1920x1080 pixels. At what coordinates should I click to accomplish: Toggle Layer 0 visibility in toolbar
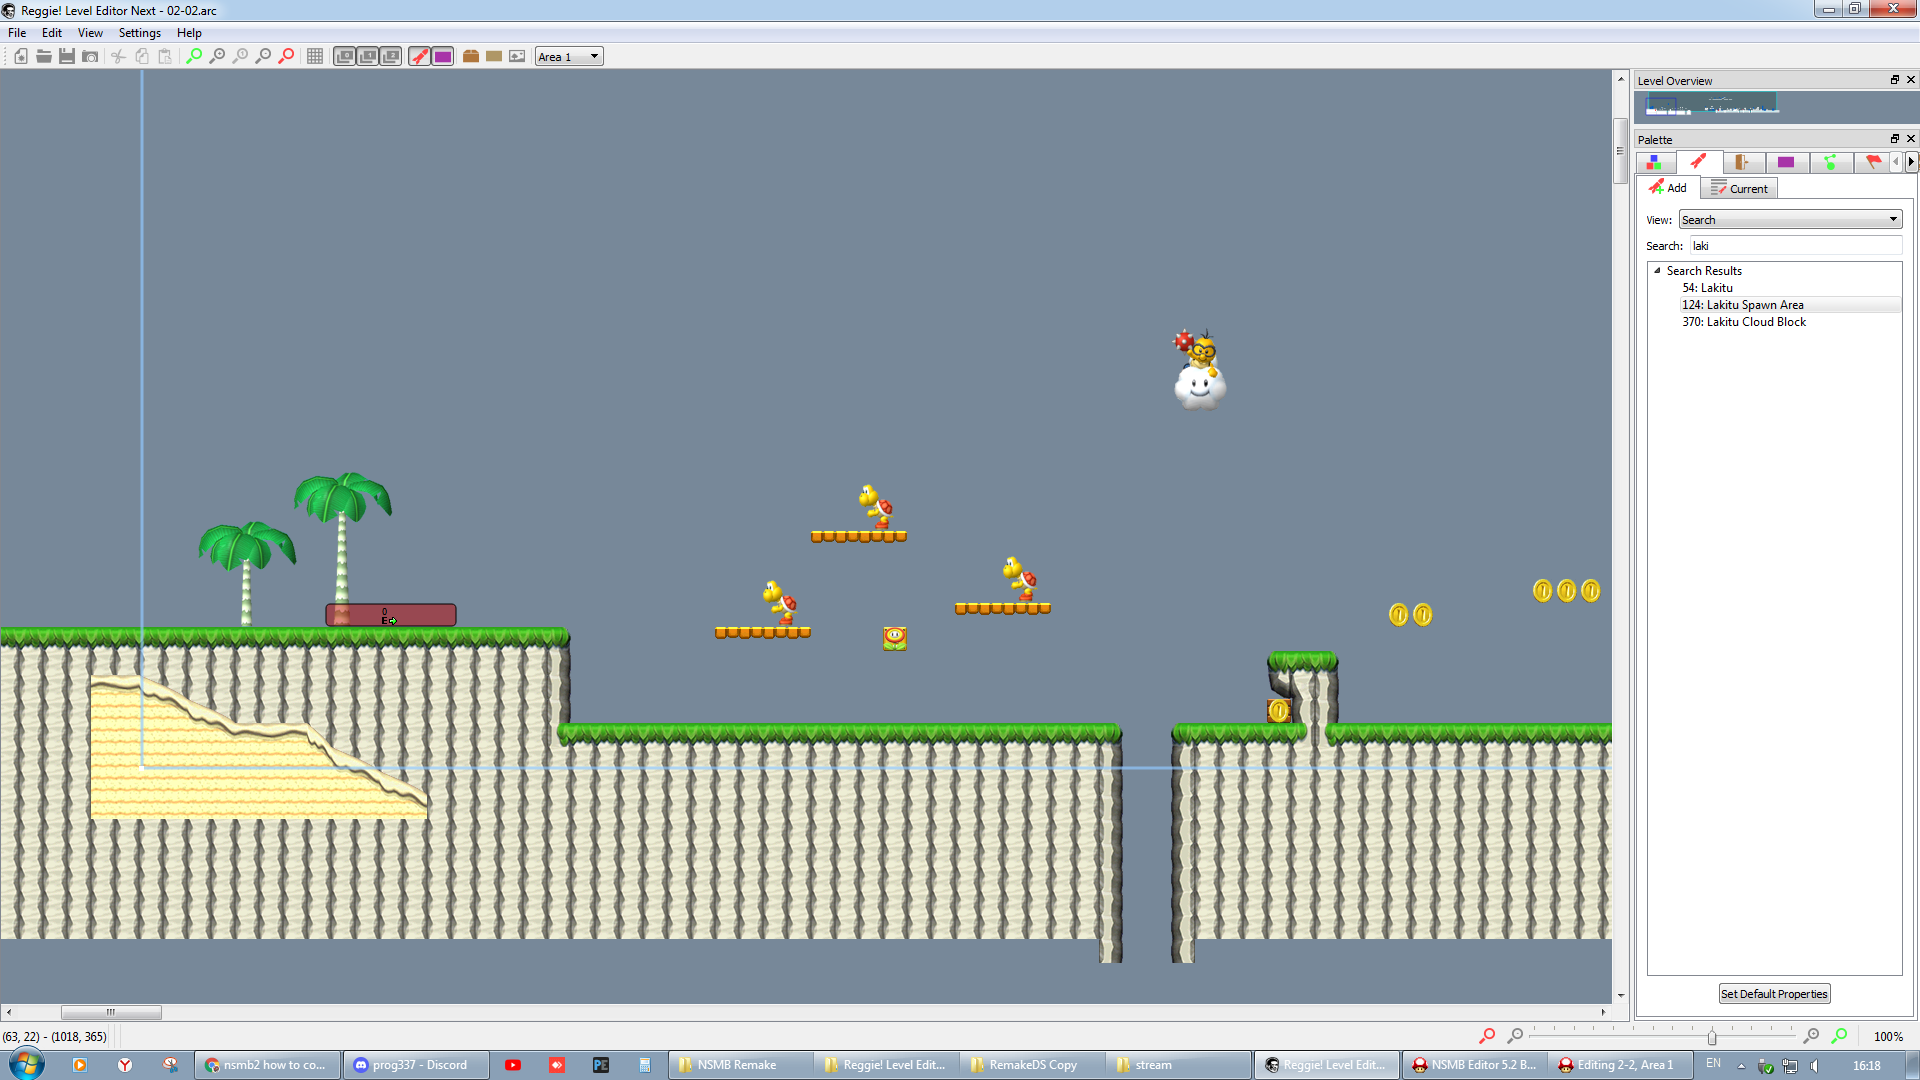345,57
